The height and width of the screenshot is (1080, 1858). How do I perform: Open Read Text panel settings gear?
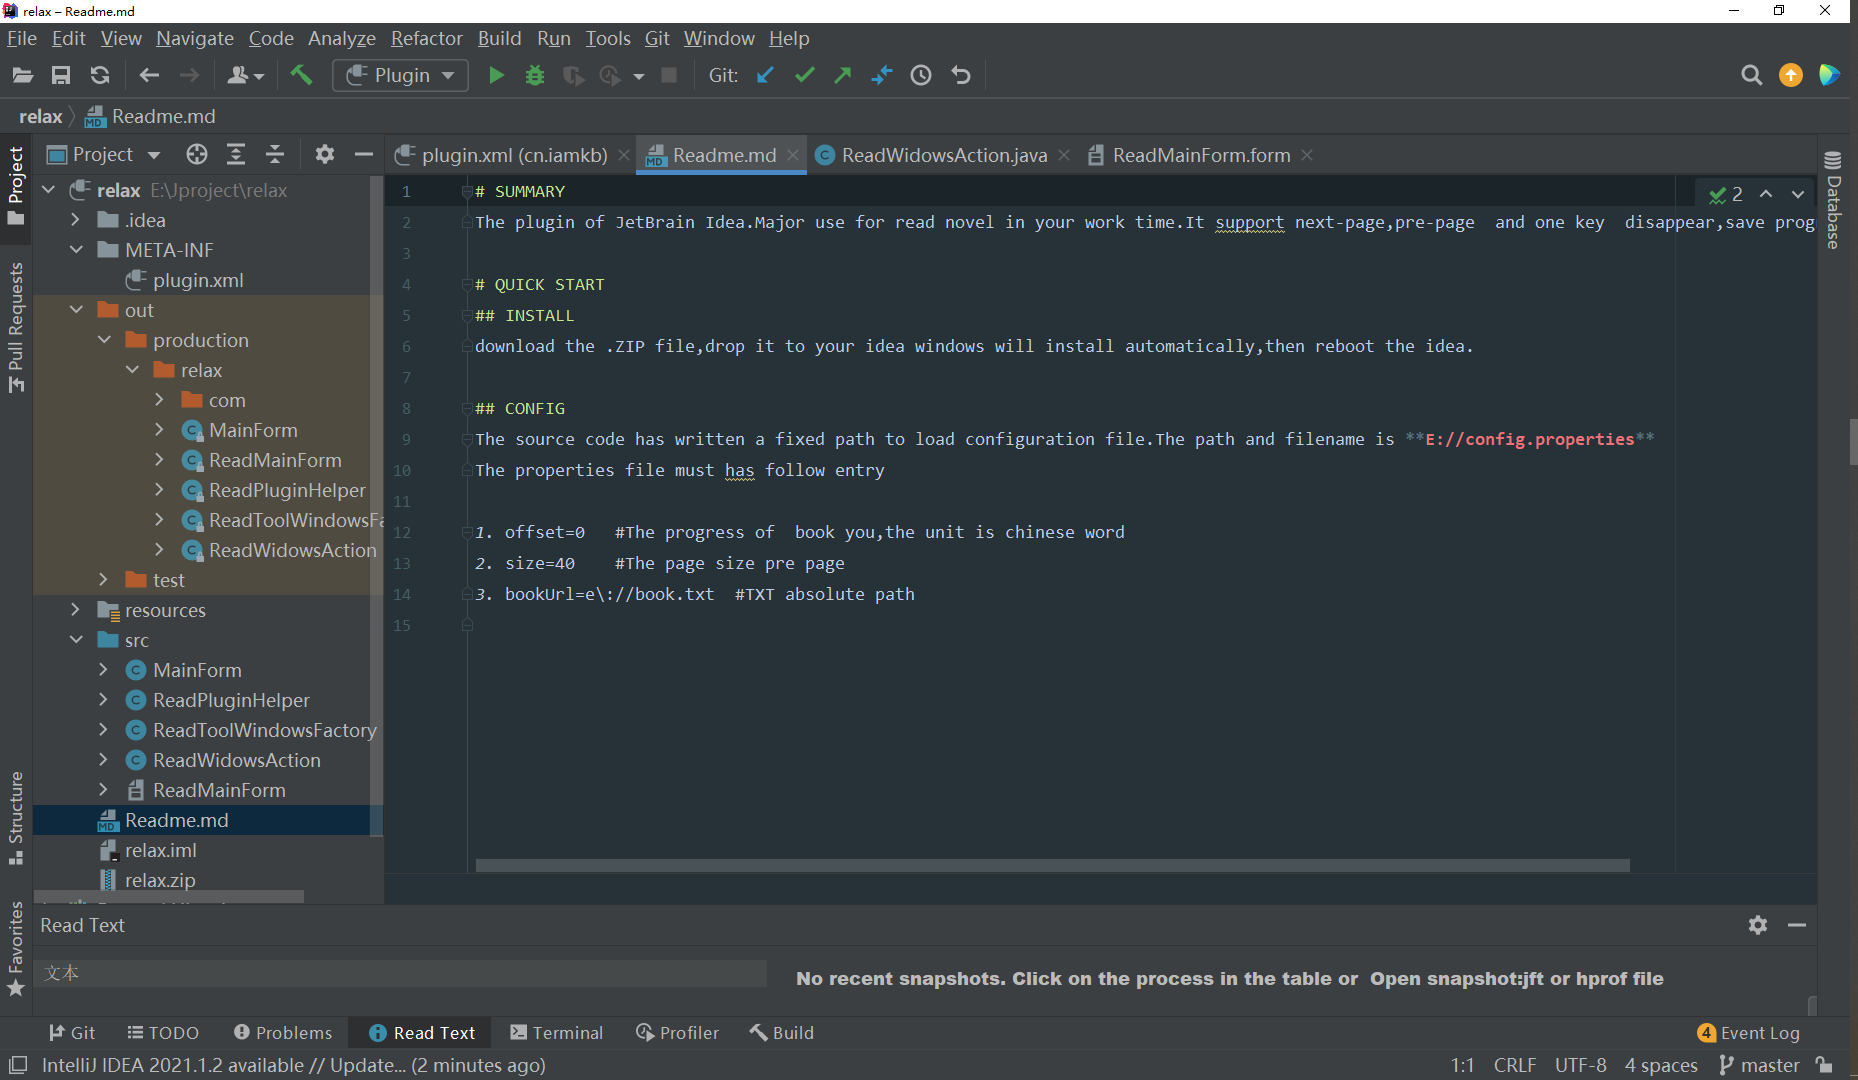coord(1758,925)
